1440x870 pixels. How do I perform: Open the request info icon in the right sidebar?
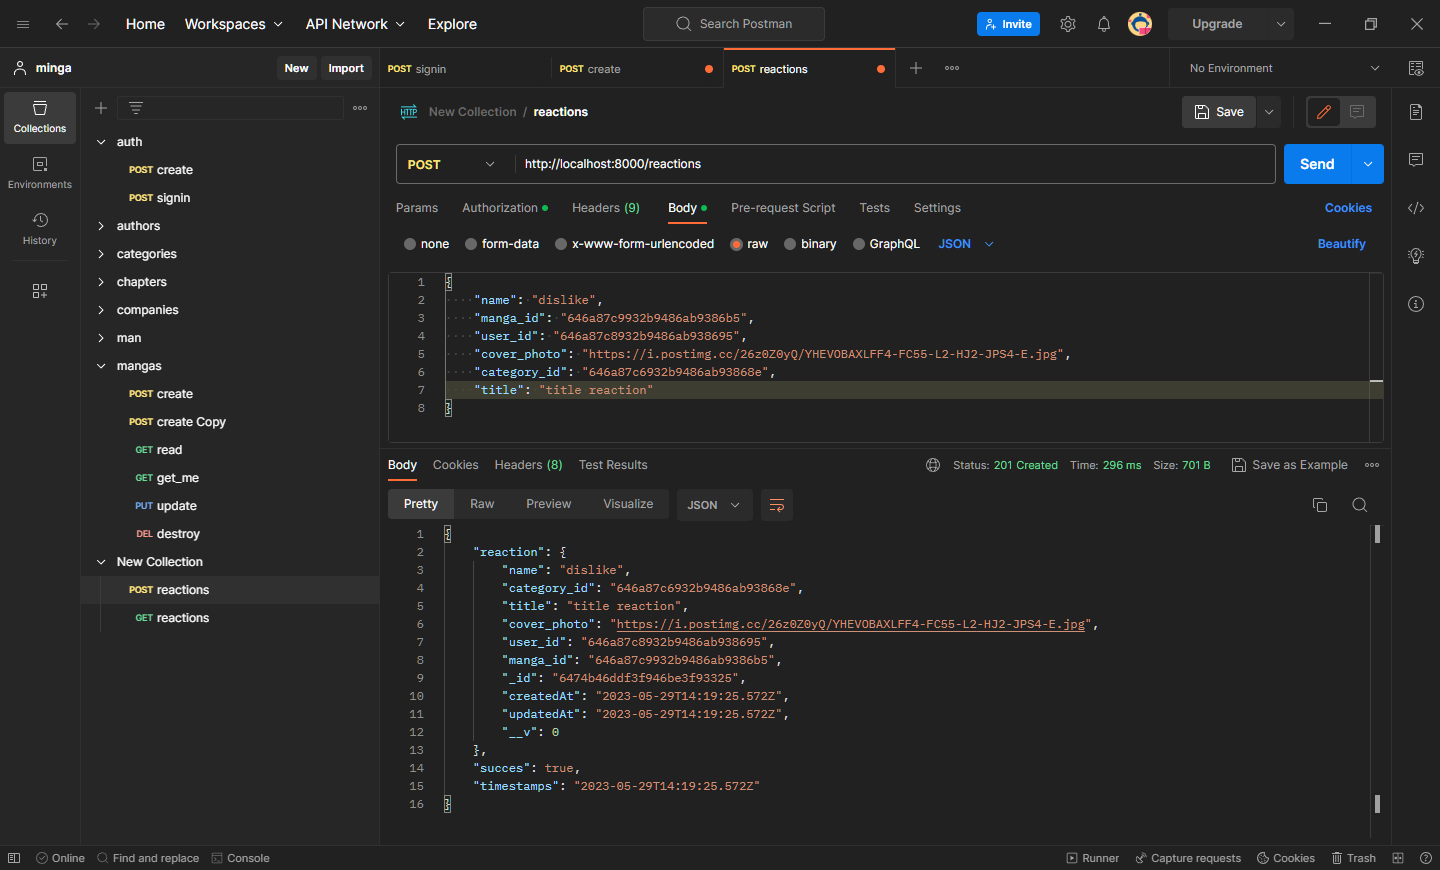tap(1416, 304)
